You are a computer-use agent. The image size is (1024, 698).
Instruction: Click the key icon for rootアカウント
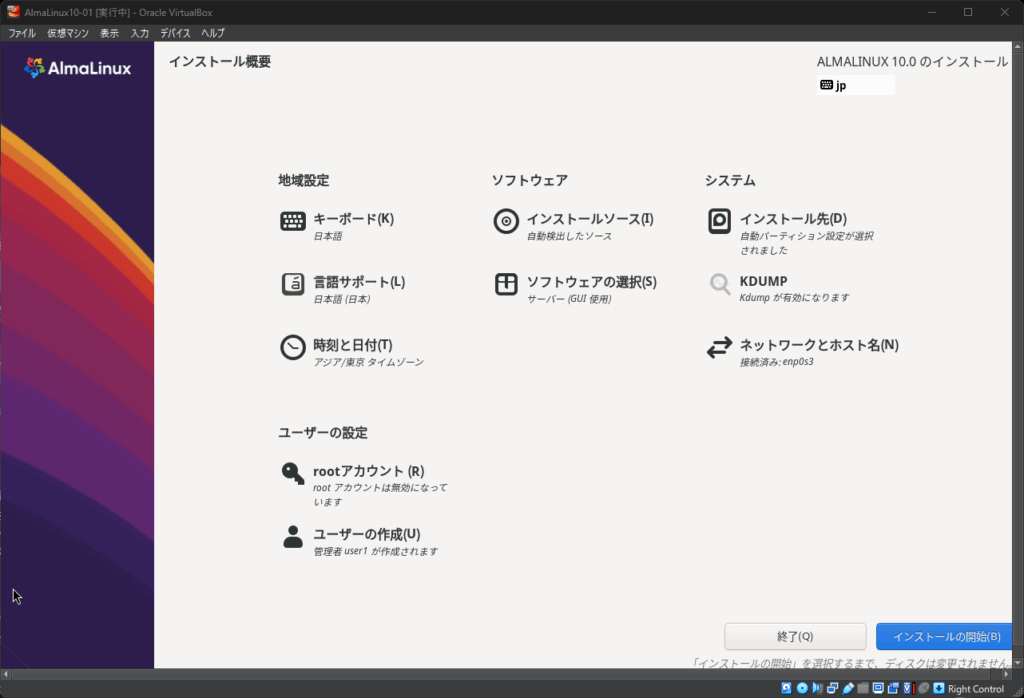pos(293,473)
